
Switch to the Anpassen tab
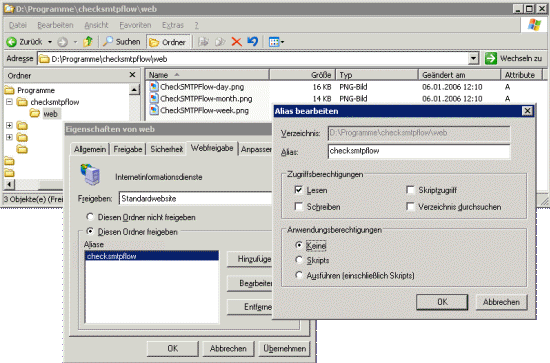256,149
